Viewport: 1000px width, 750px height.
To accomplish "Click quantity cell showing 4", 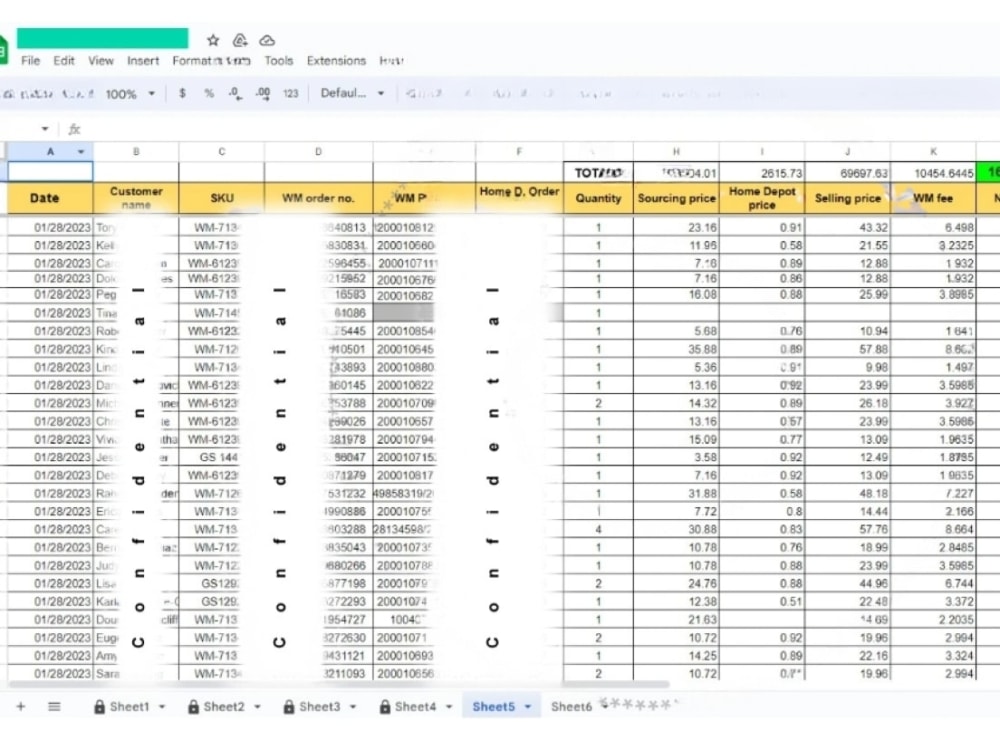I will [x=598, y=529].
